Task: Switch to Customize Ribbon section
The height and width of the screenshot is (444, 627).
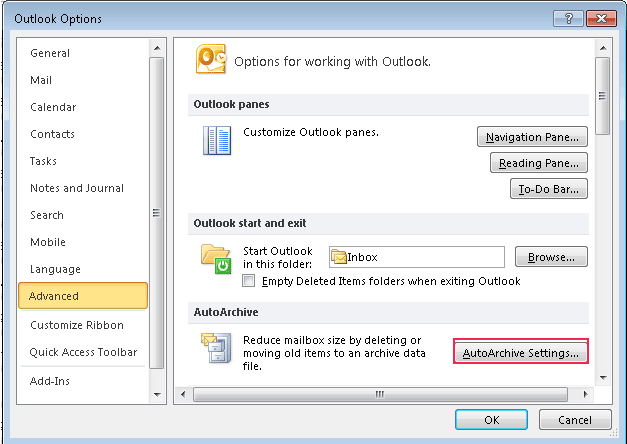Action: [77, 325]
